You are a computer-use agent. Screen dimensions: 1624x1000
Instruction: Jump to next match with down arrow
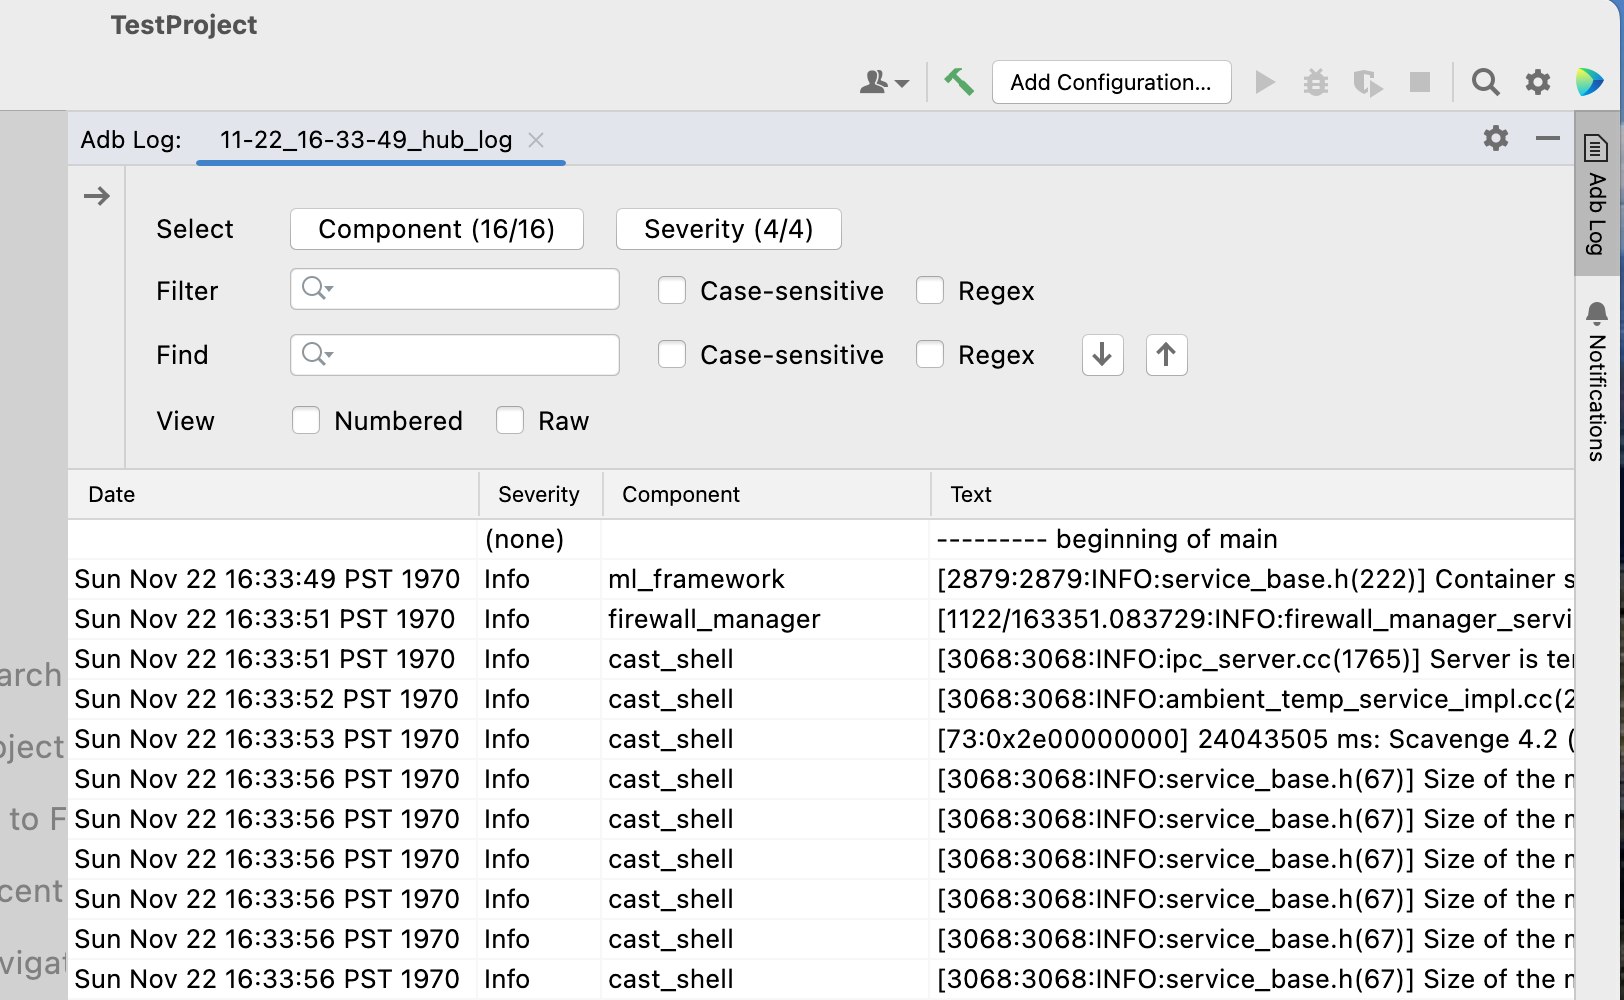1102,355
